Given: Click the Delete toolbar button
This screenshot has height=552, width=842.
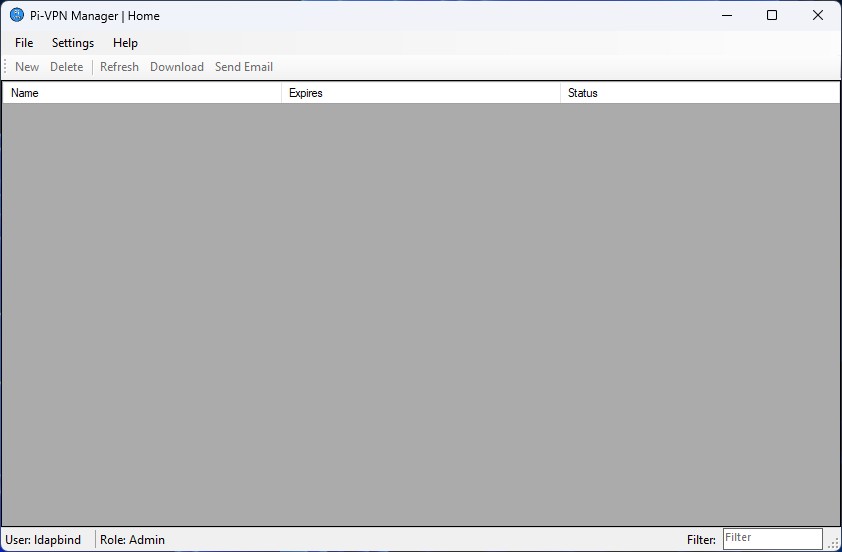Looking at the screenshot, I should pos(67,67).
